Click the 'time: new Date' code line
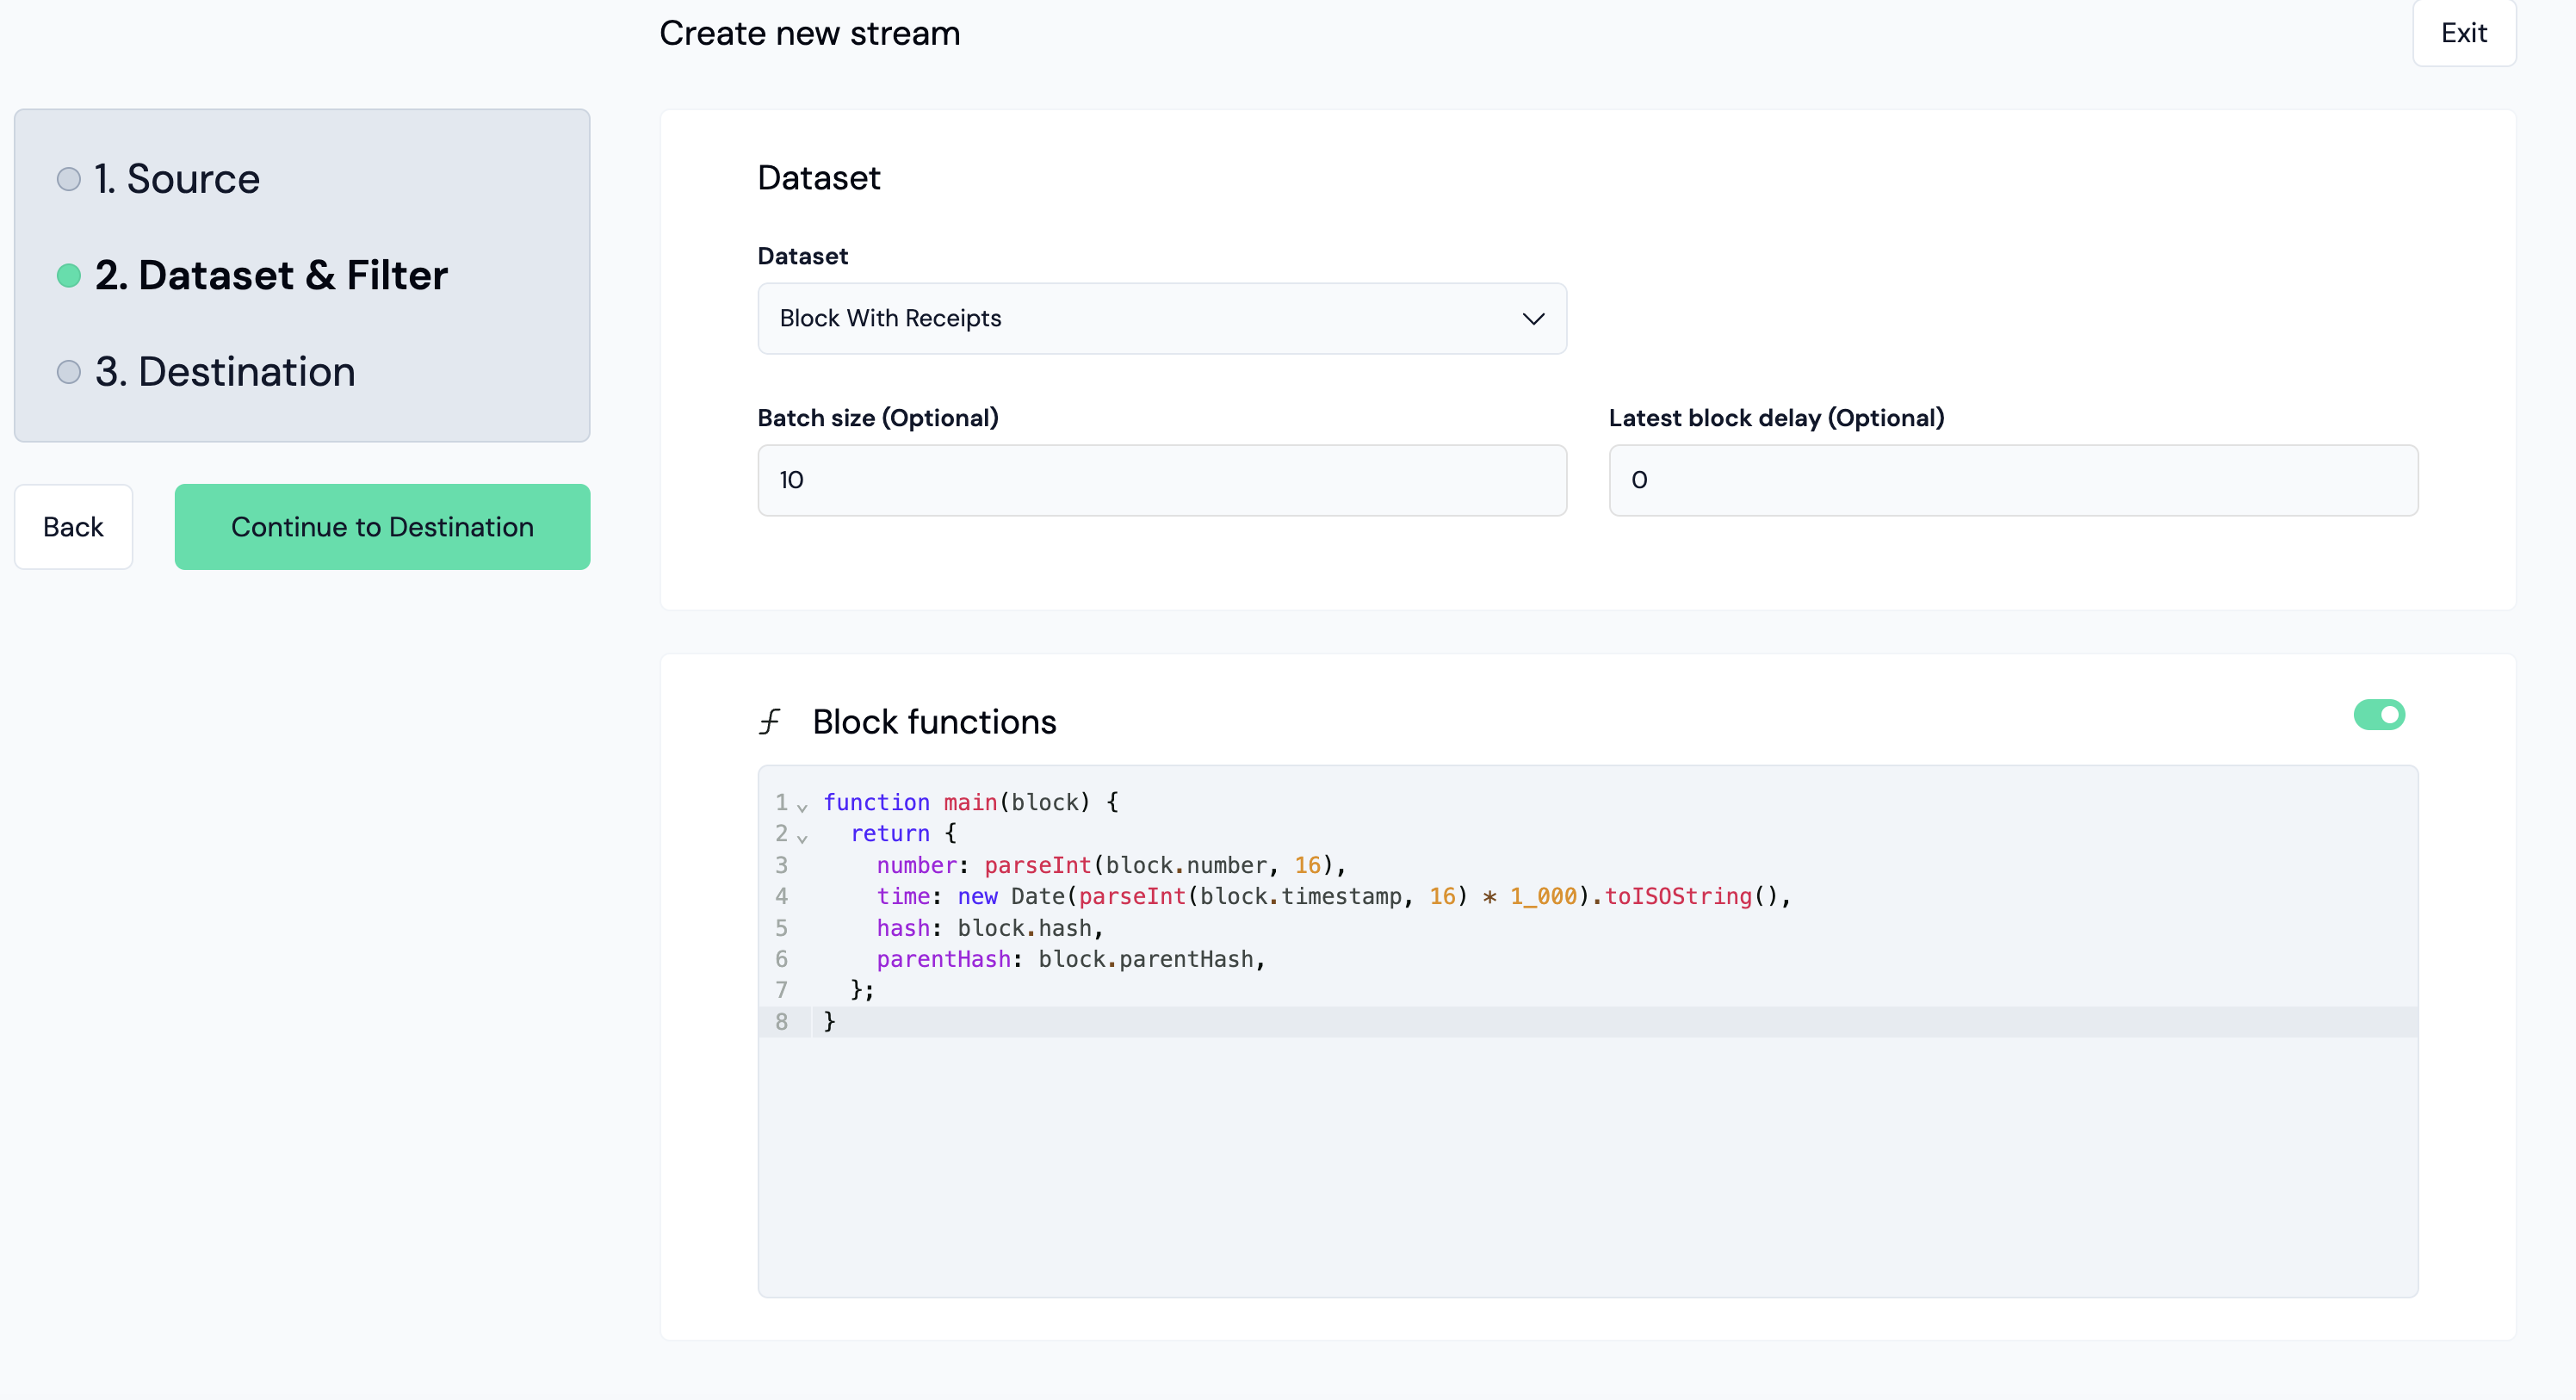Viewport: 2576px width, 1400px height. [x=1333, y=896]
